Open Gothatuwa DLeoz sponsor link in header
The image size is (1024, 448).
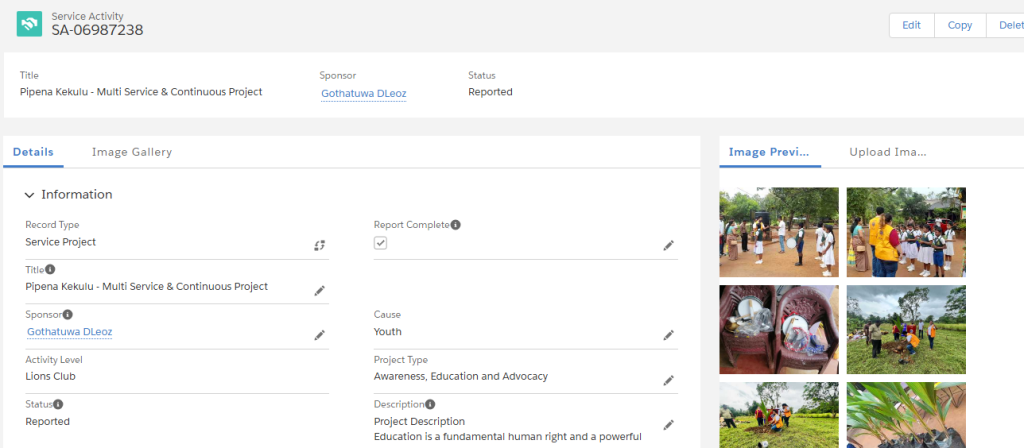(364, 94)
